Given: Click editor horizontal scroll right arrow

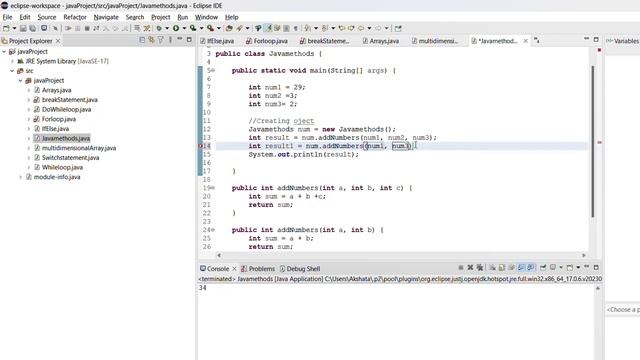Looking at the screenshot, I should click(x=584, y=255).
